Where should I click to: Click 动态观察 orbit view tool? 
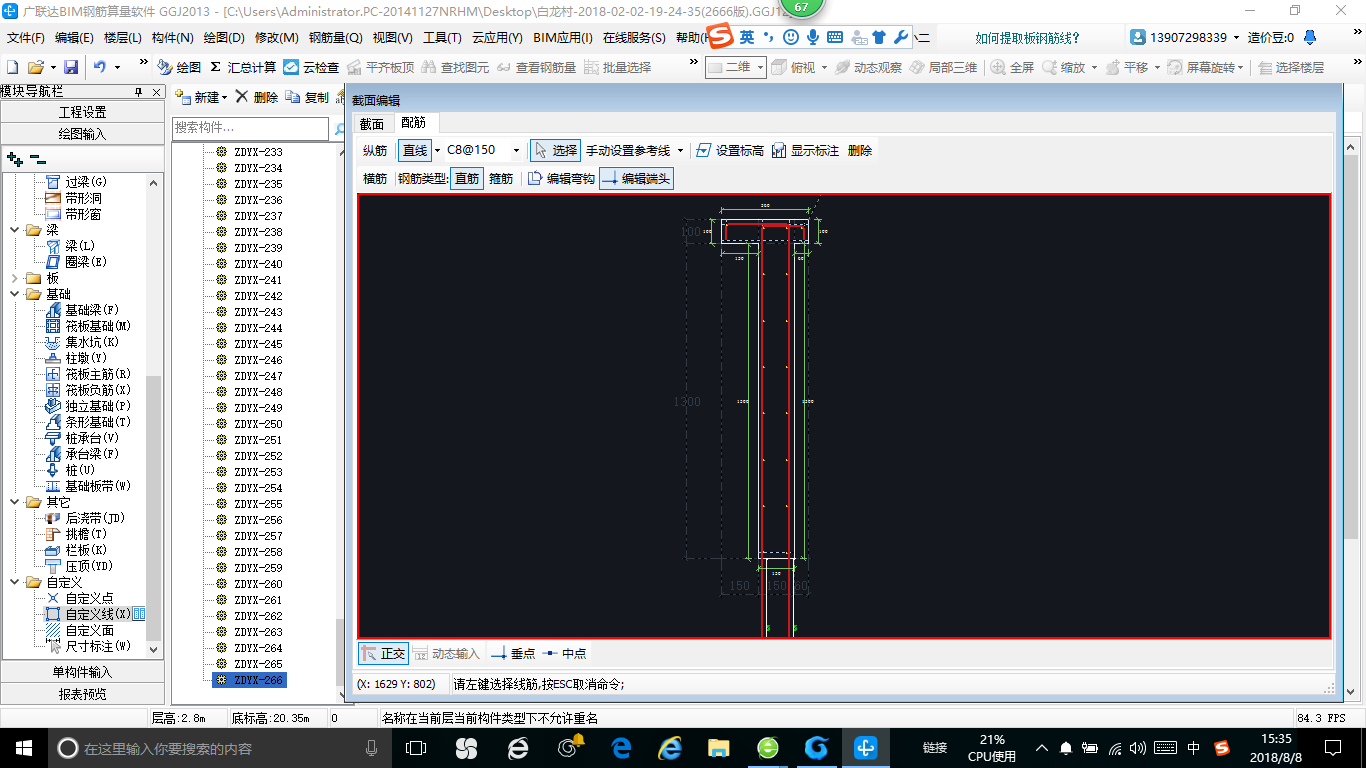868,67
